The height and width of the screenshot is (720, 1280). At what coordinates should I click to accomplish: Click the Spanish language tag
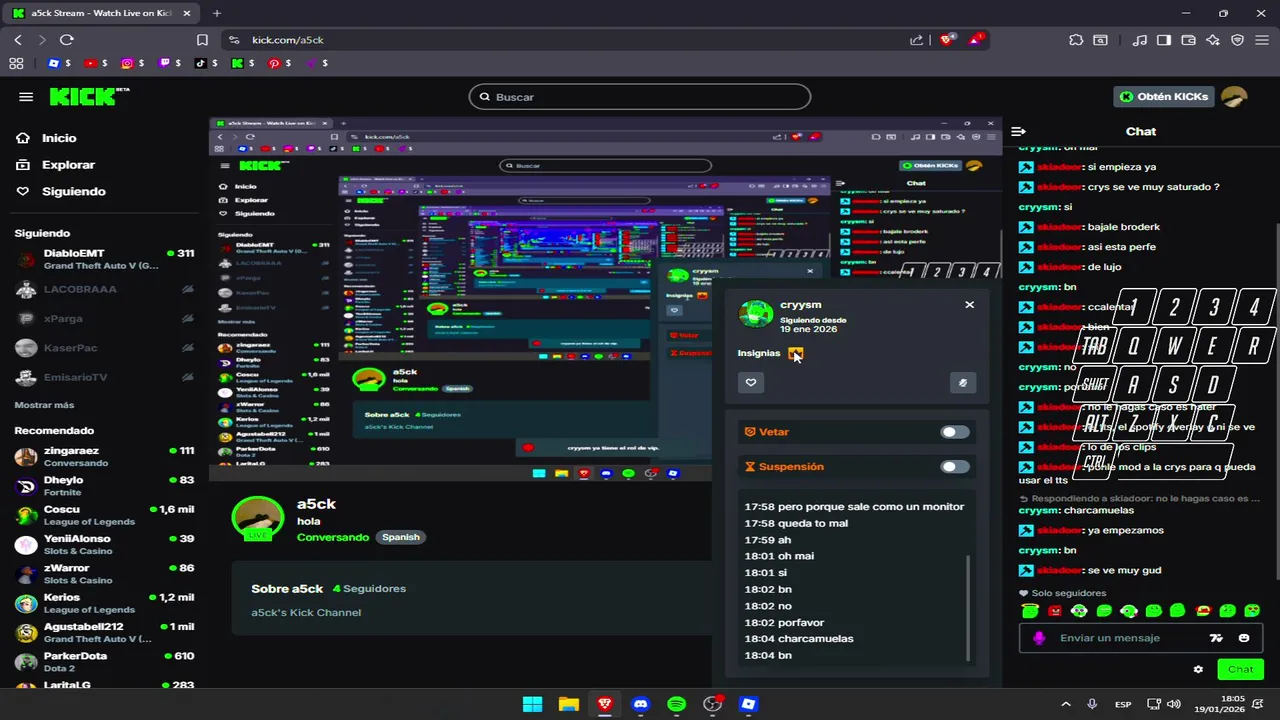click(401, 537)
